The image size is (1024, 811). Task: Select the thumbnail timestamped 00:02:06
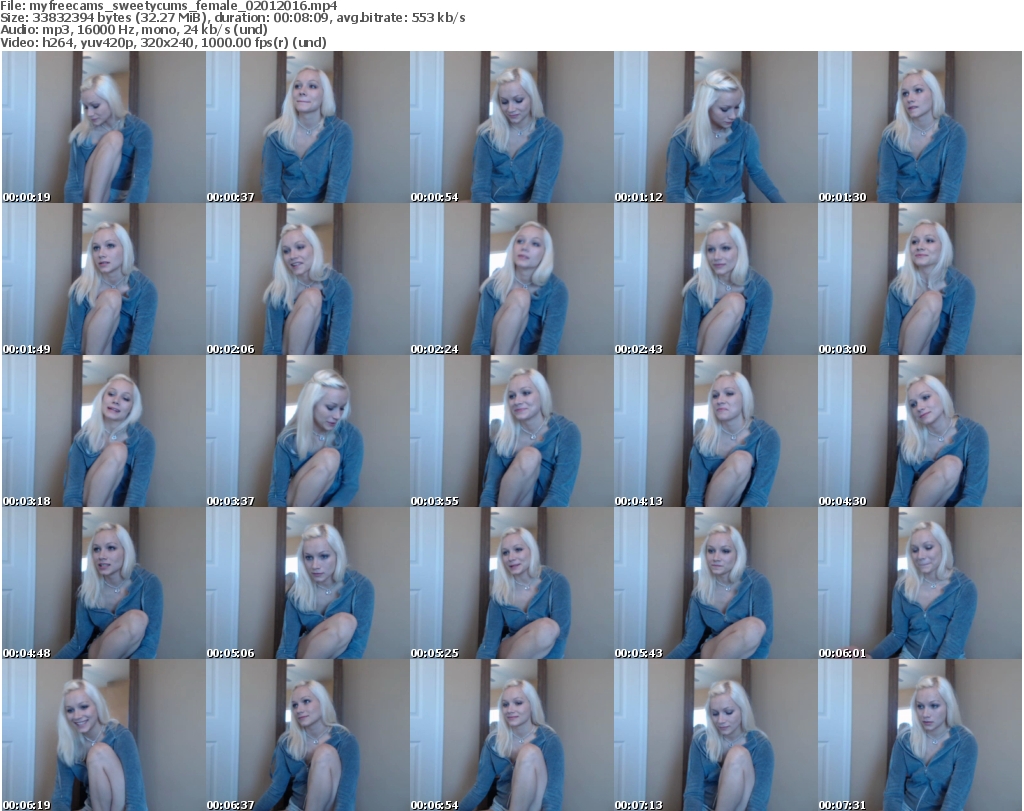(308, 279)
